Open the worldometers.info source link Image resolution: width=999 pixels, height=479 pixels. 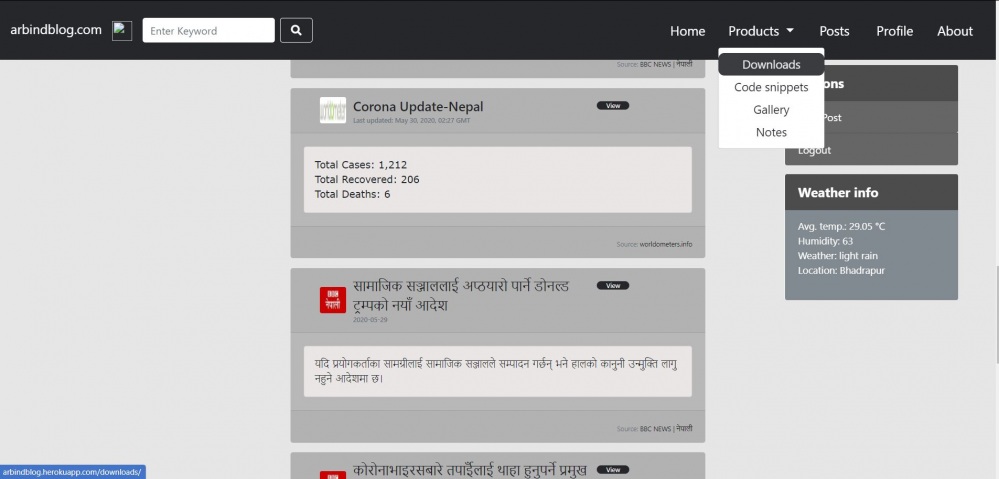pyautogui.click(x=666, y=244)
